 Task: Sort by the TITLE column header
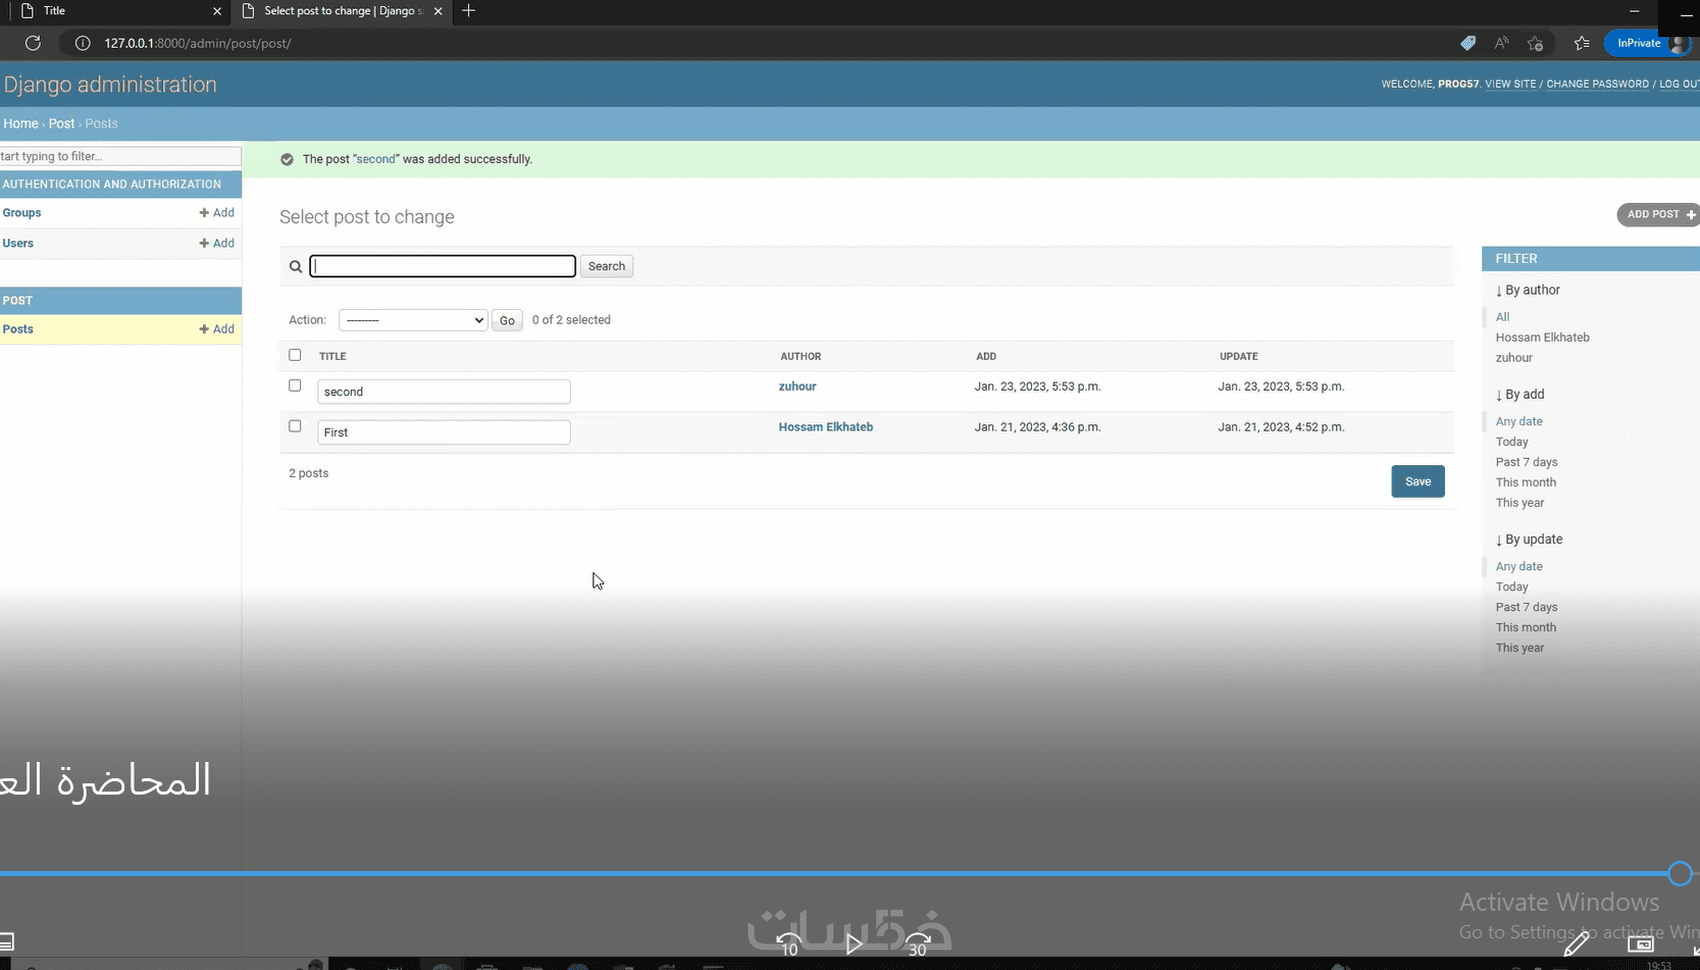(x=333, y=356)
